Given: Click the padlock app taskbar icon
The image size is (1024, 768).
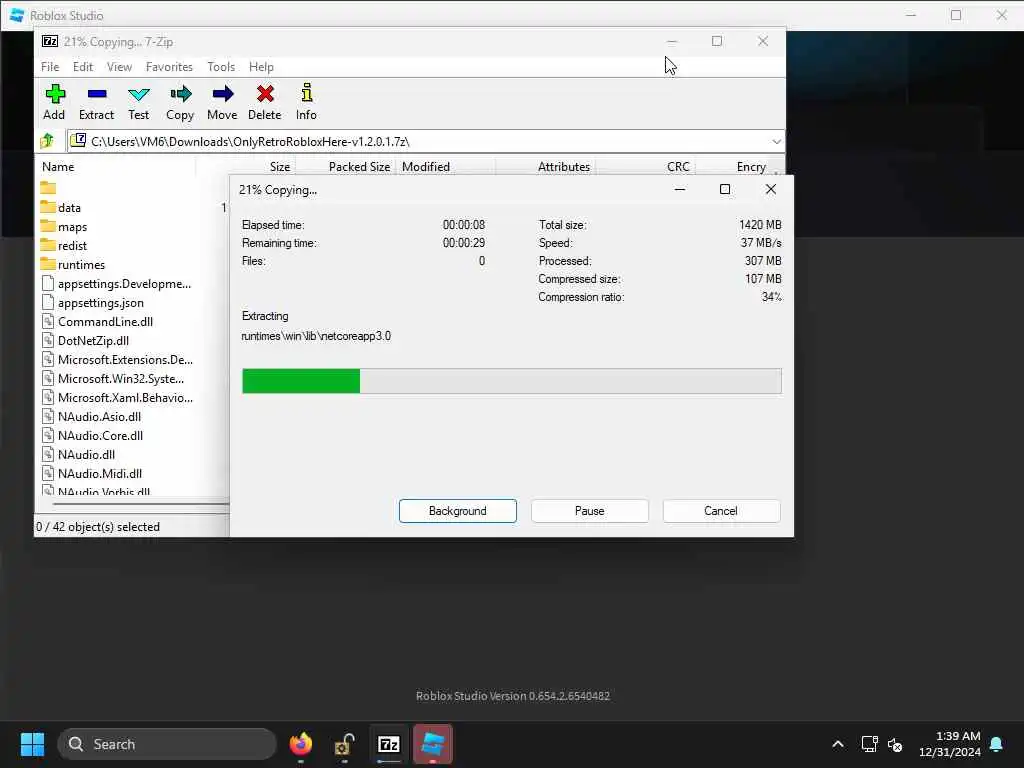Looking at the screenshot, I should (344, 744).
